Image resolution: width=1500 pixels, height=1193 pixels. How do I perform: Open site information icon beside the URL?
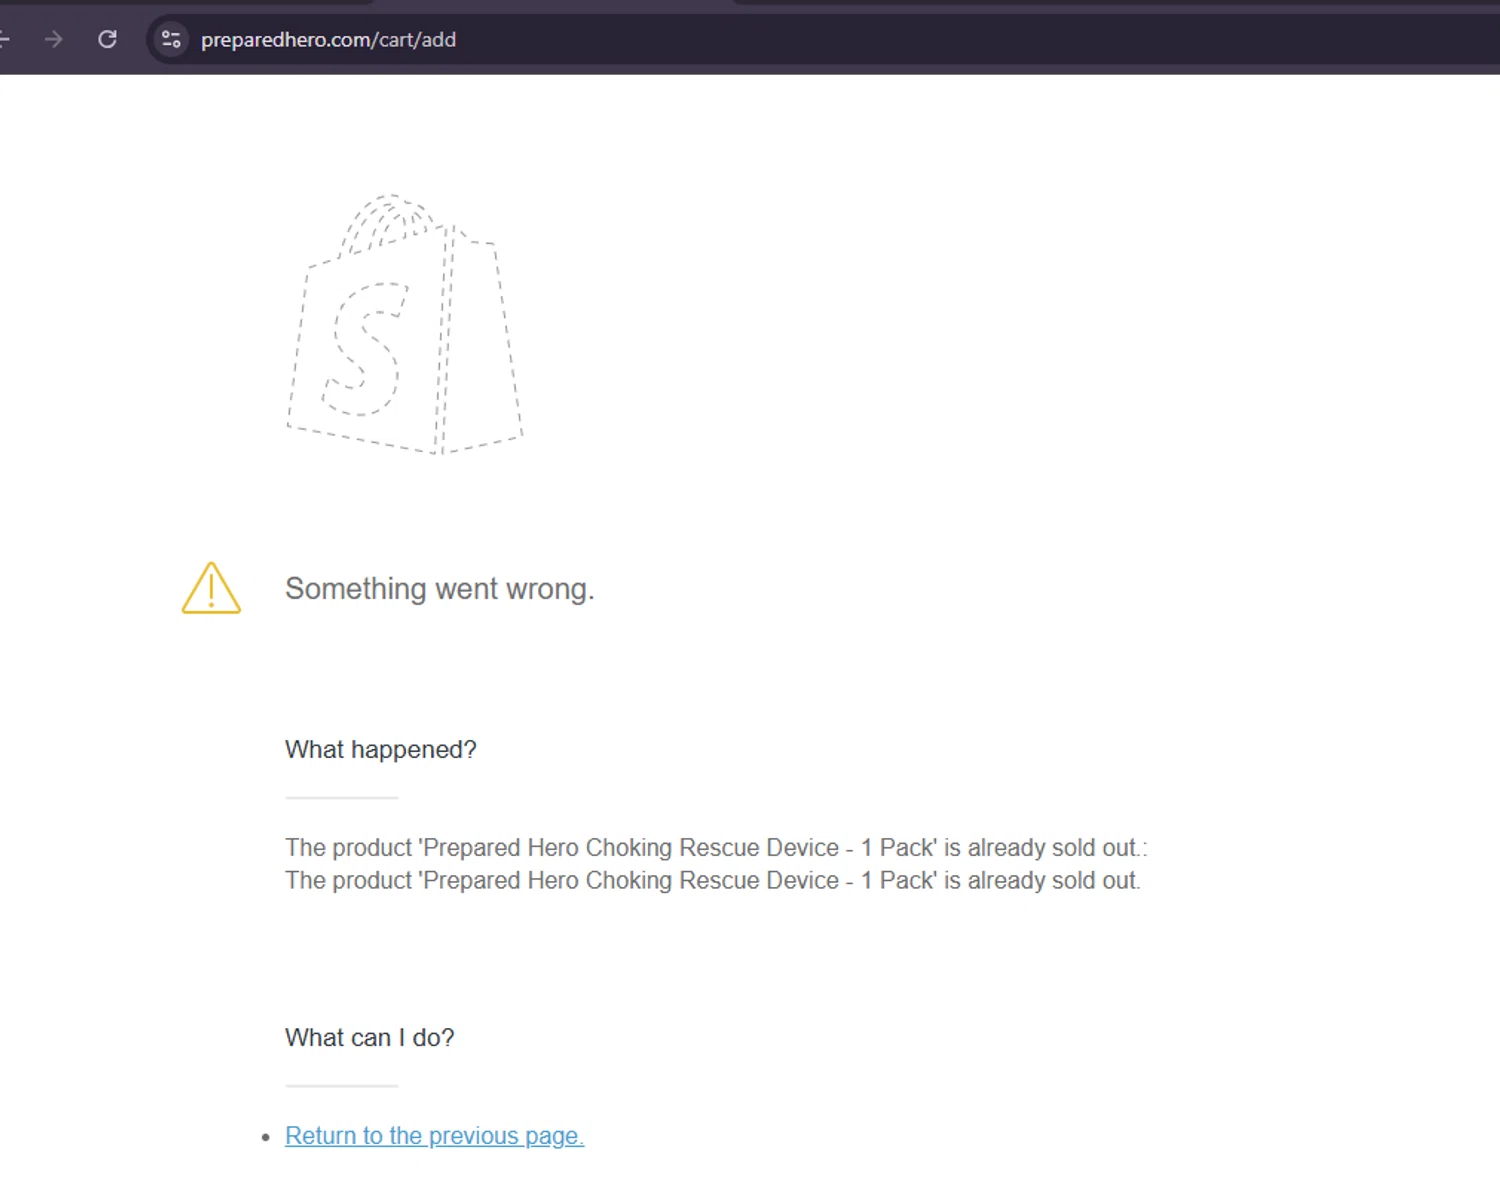[x=171, y=39]
